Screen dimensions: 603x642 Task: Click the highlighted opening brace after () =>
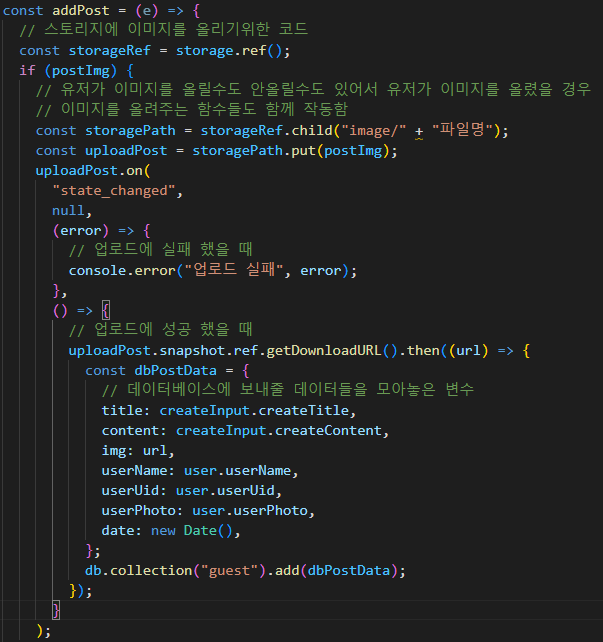pos(106,311)
